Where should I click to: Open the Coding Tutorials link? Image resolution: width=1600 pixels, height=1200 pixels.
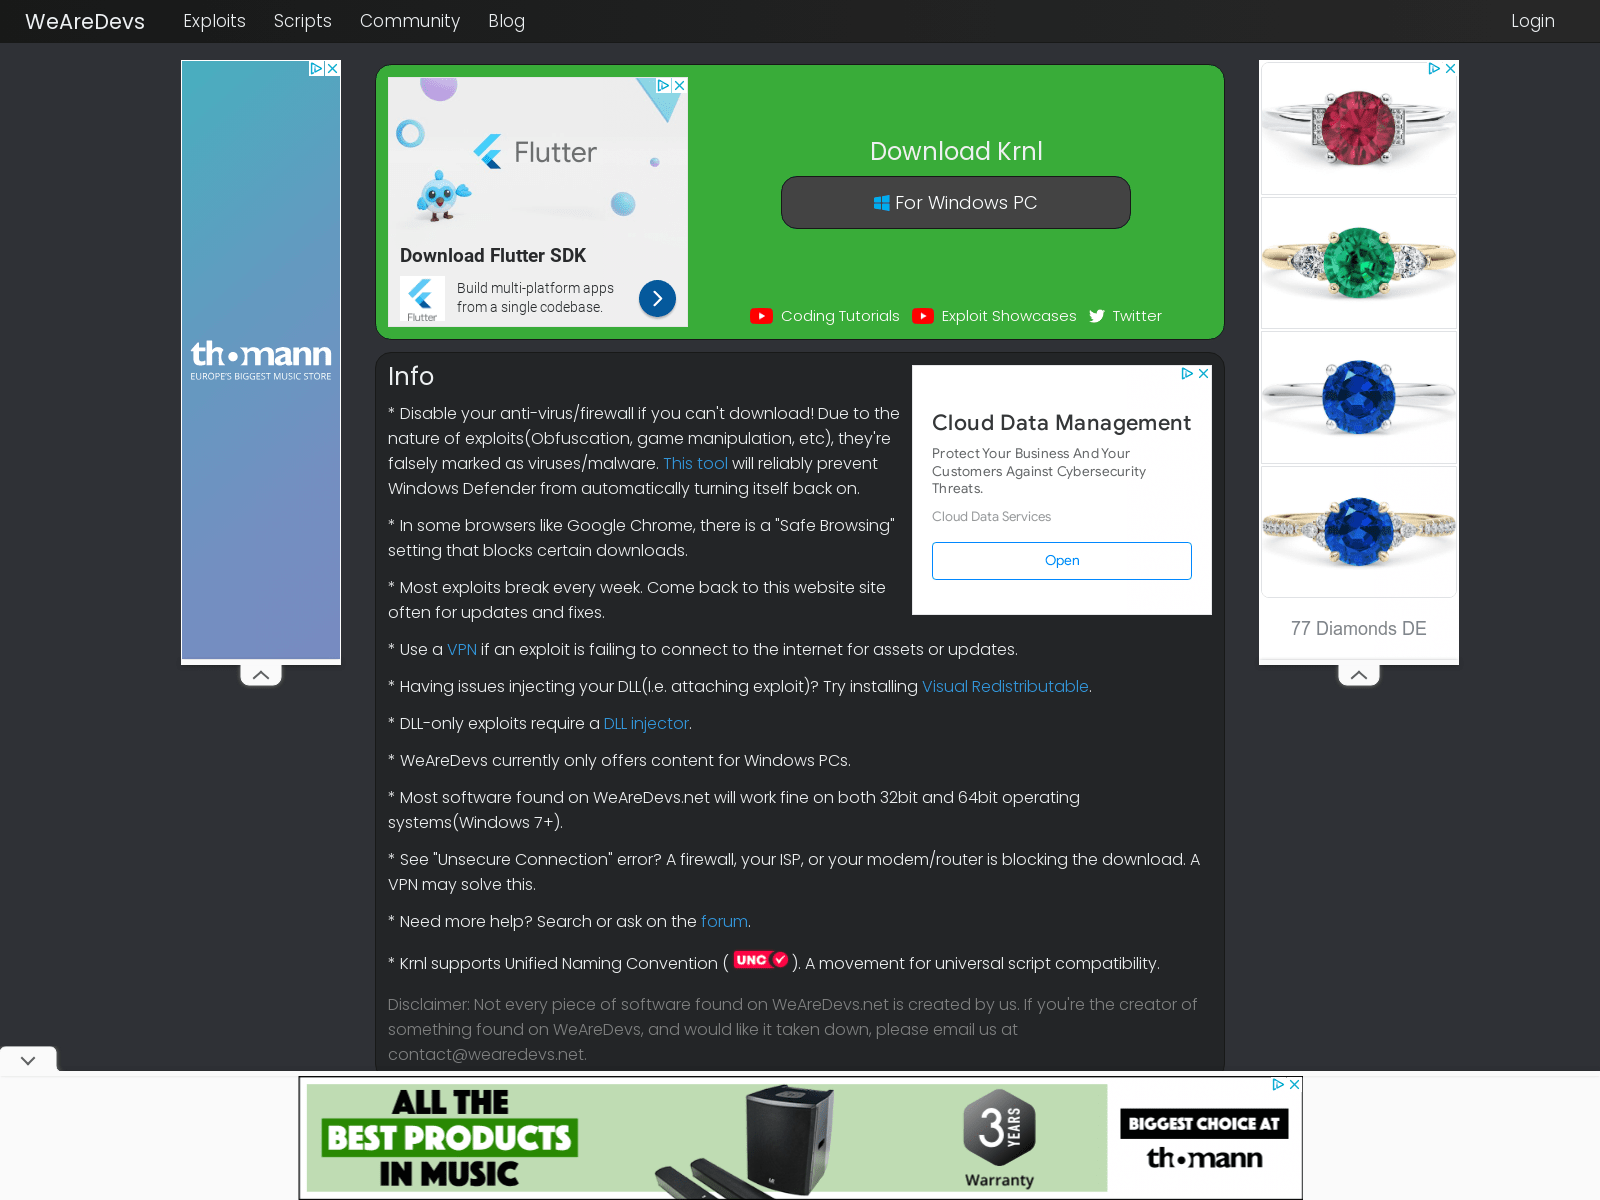(x=840, y=316)
